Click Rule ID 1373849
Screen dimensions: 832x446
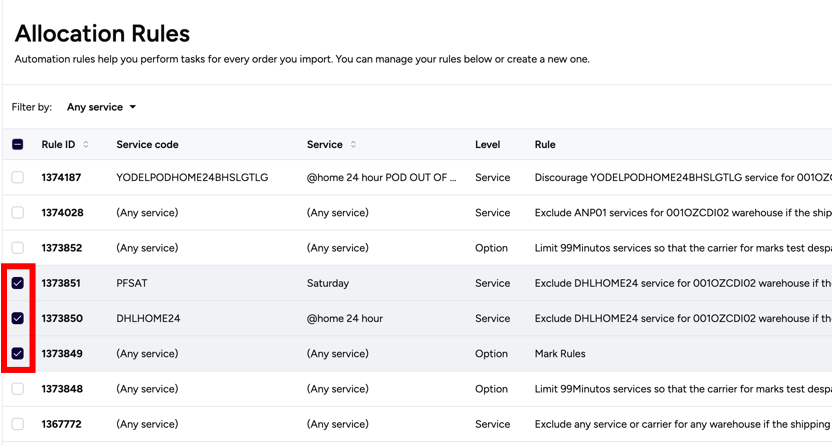(x=62, y=354)
